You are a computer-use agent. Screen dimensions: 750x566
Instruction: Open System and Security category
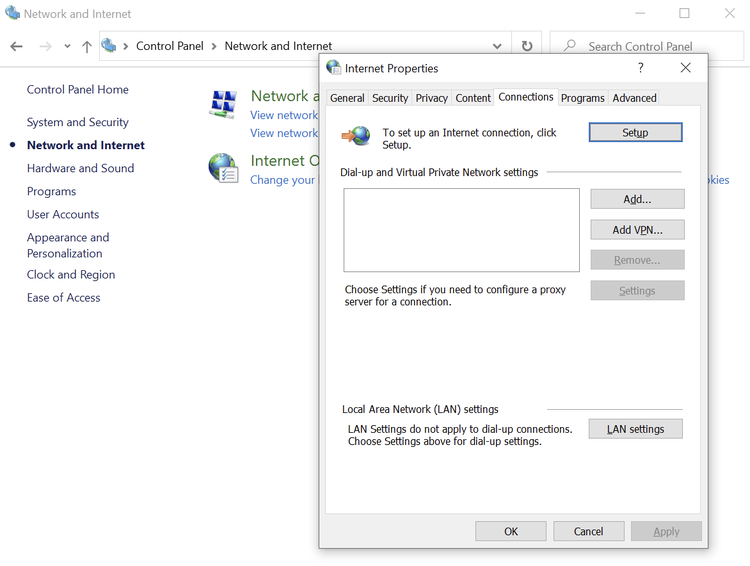click(78, 122)
